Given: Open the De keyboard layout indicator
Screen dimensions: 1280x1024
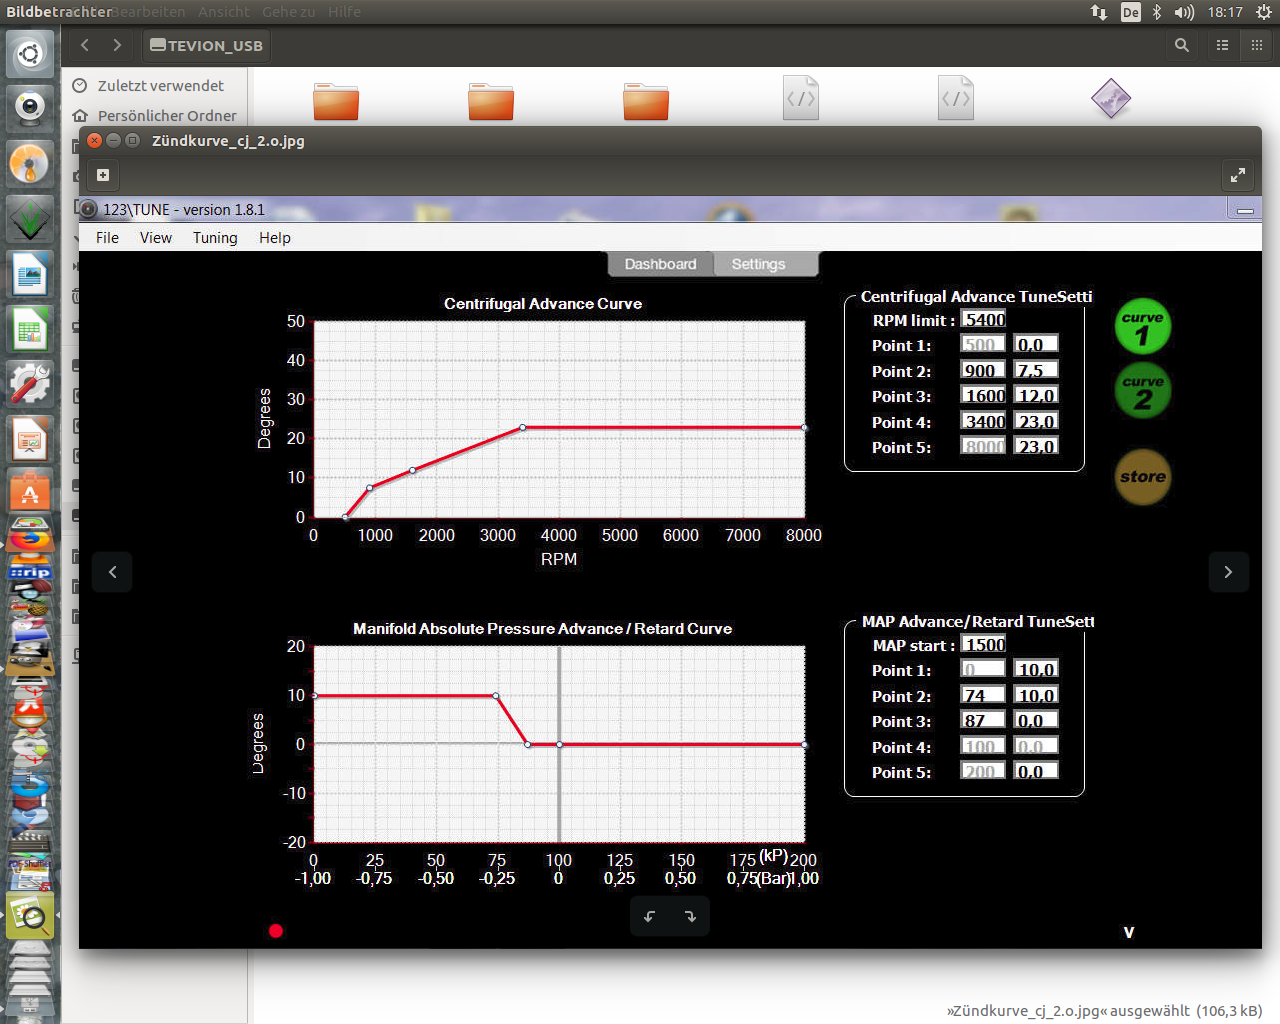Looking at the screenshot, I should 1130,12.
